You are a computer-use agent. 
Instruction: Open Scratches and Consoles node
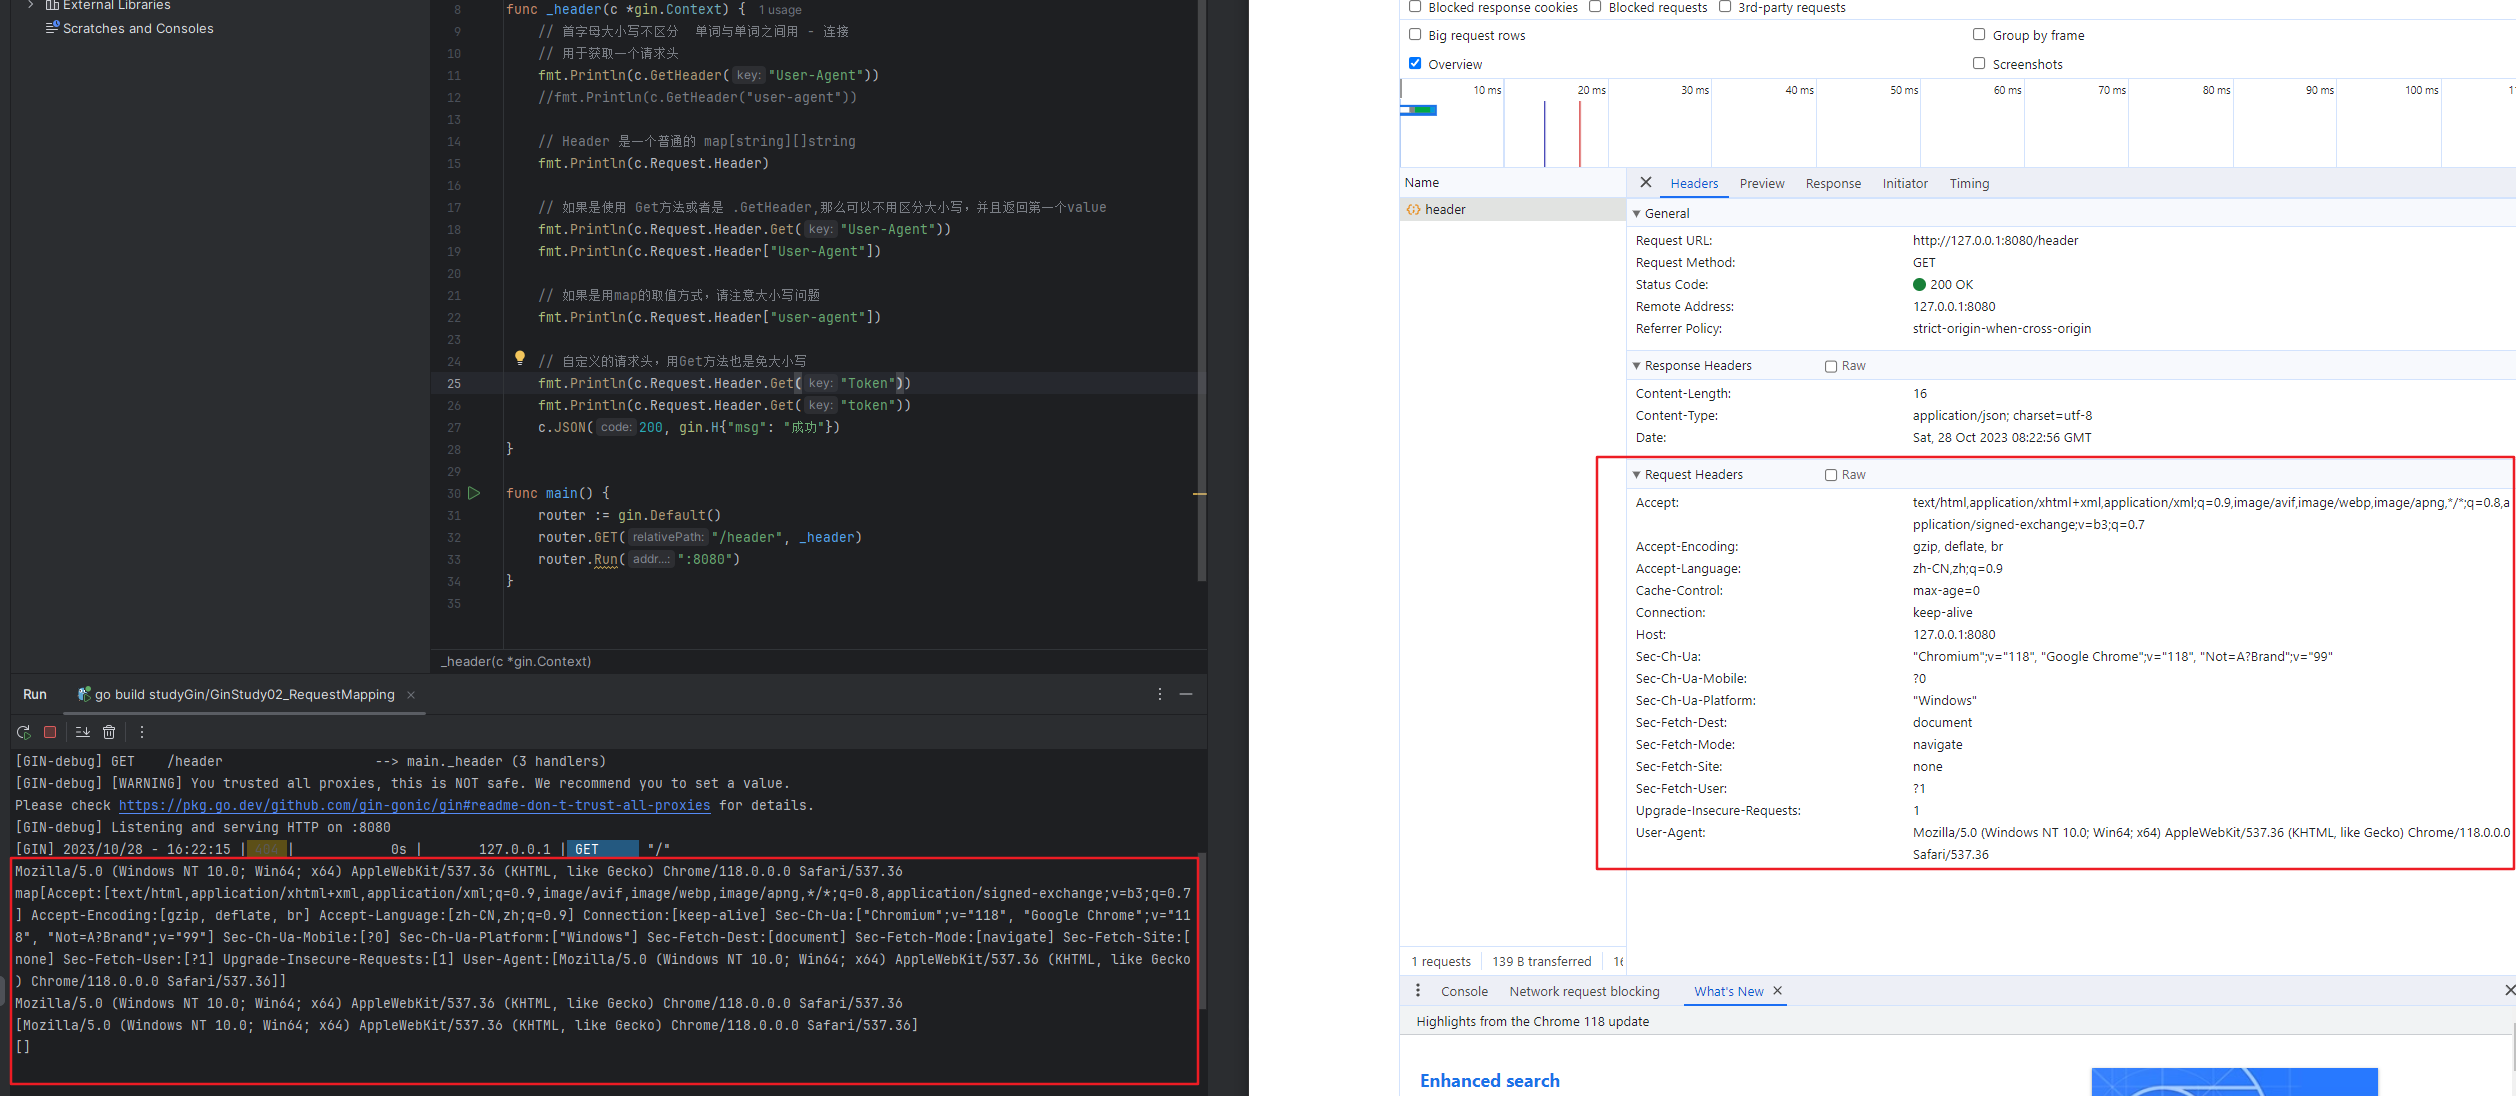138,28
